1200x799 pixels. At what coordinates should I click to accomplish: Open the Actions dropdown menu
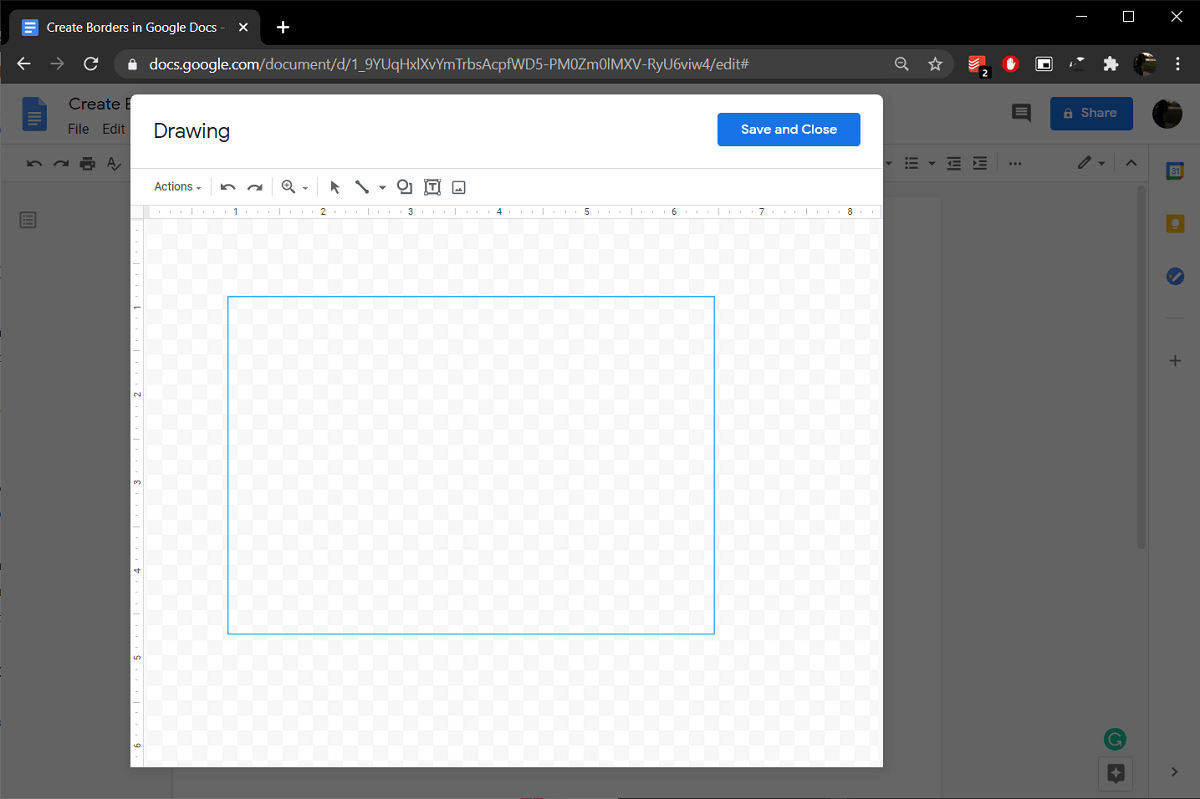pos(177,187)
